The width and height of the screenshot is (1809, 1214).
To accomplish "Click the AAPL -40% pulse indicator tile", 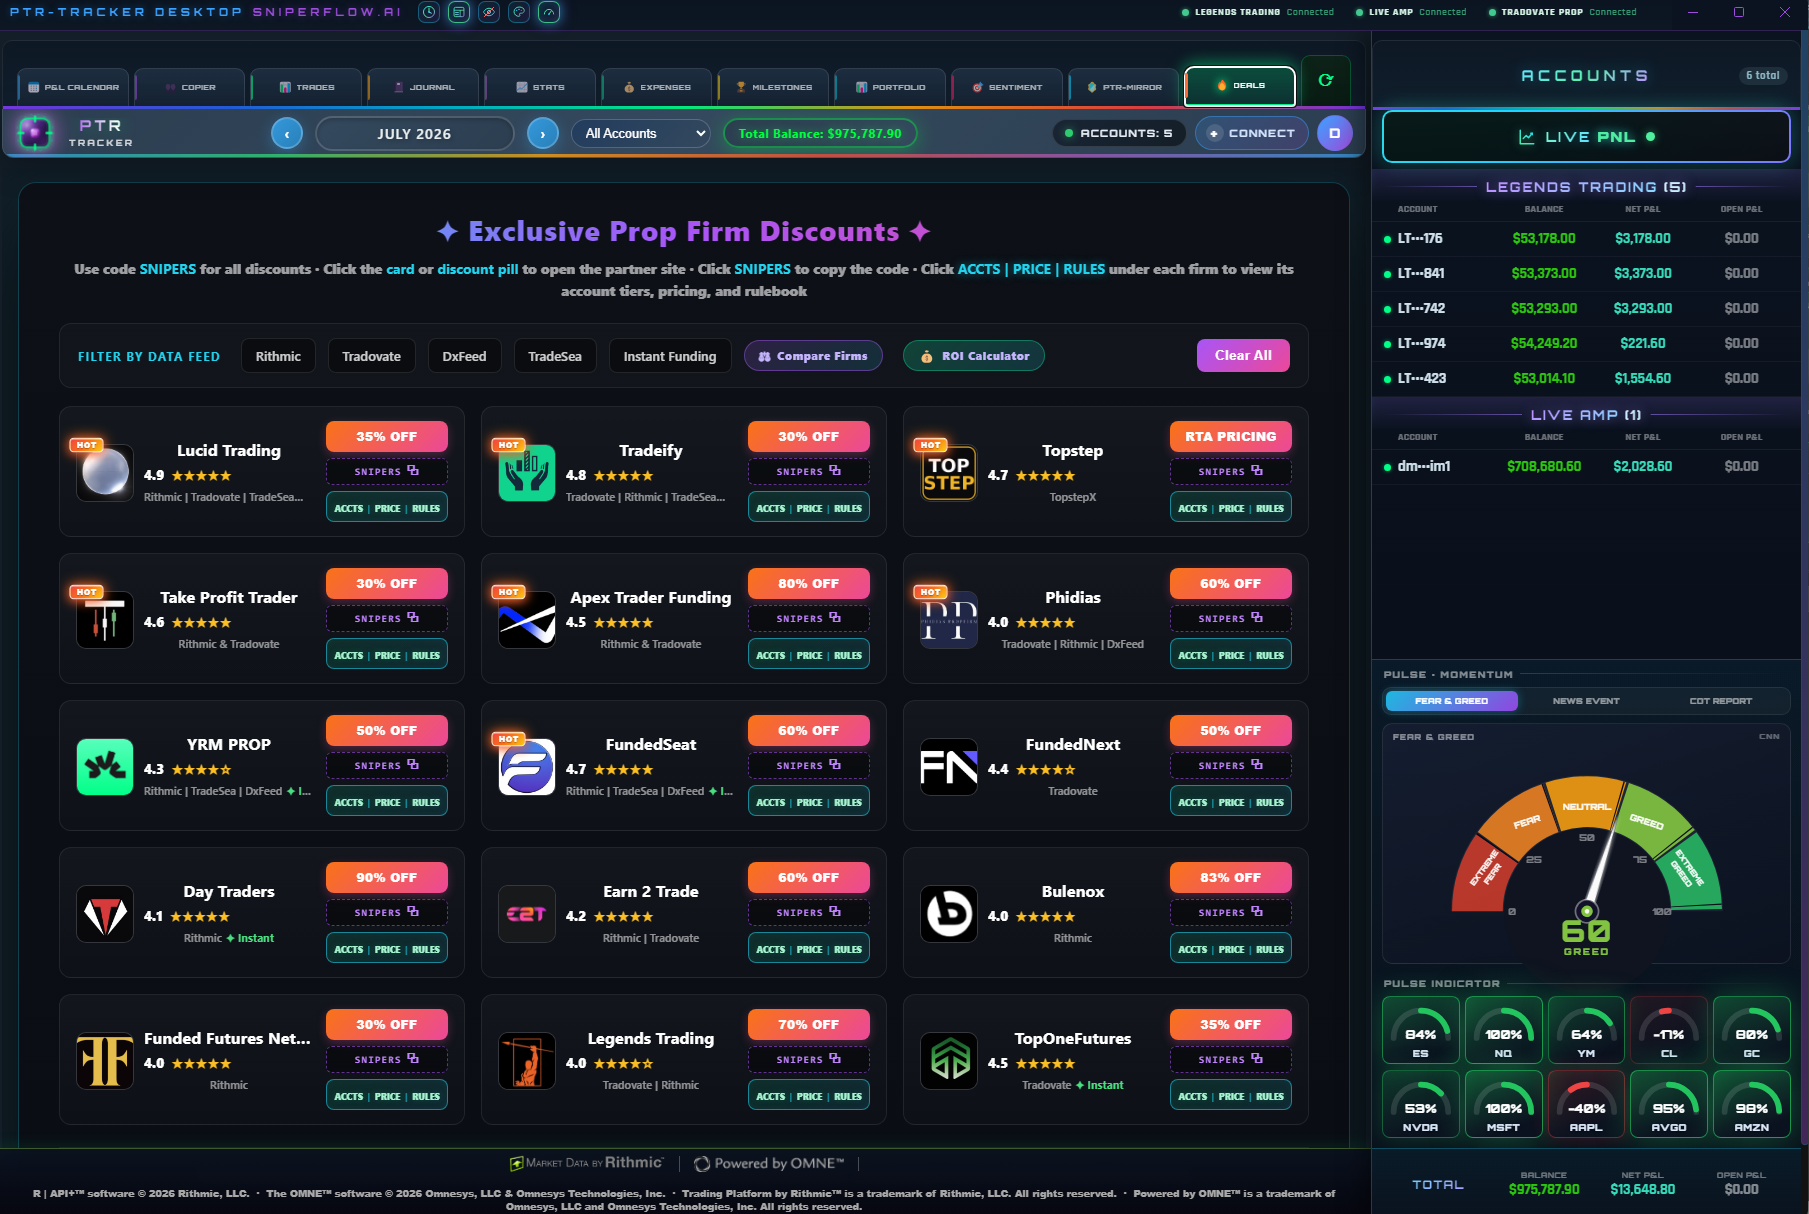I will (1586, 1103).
